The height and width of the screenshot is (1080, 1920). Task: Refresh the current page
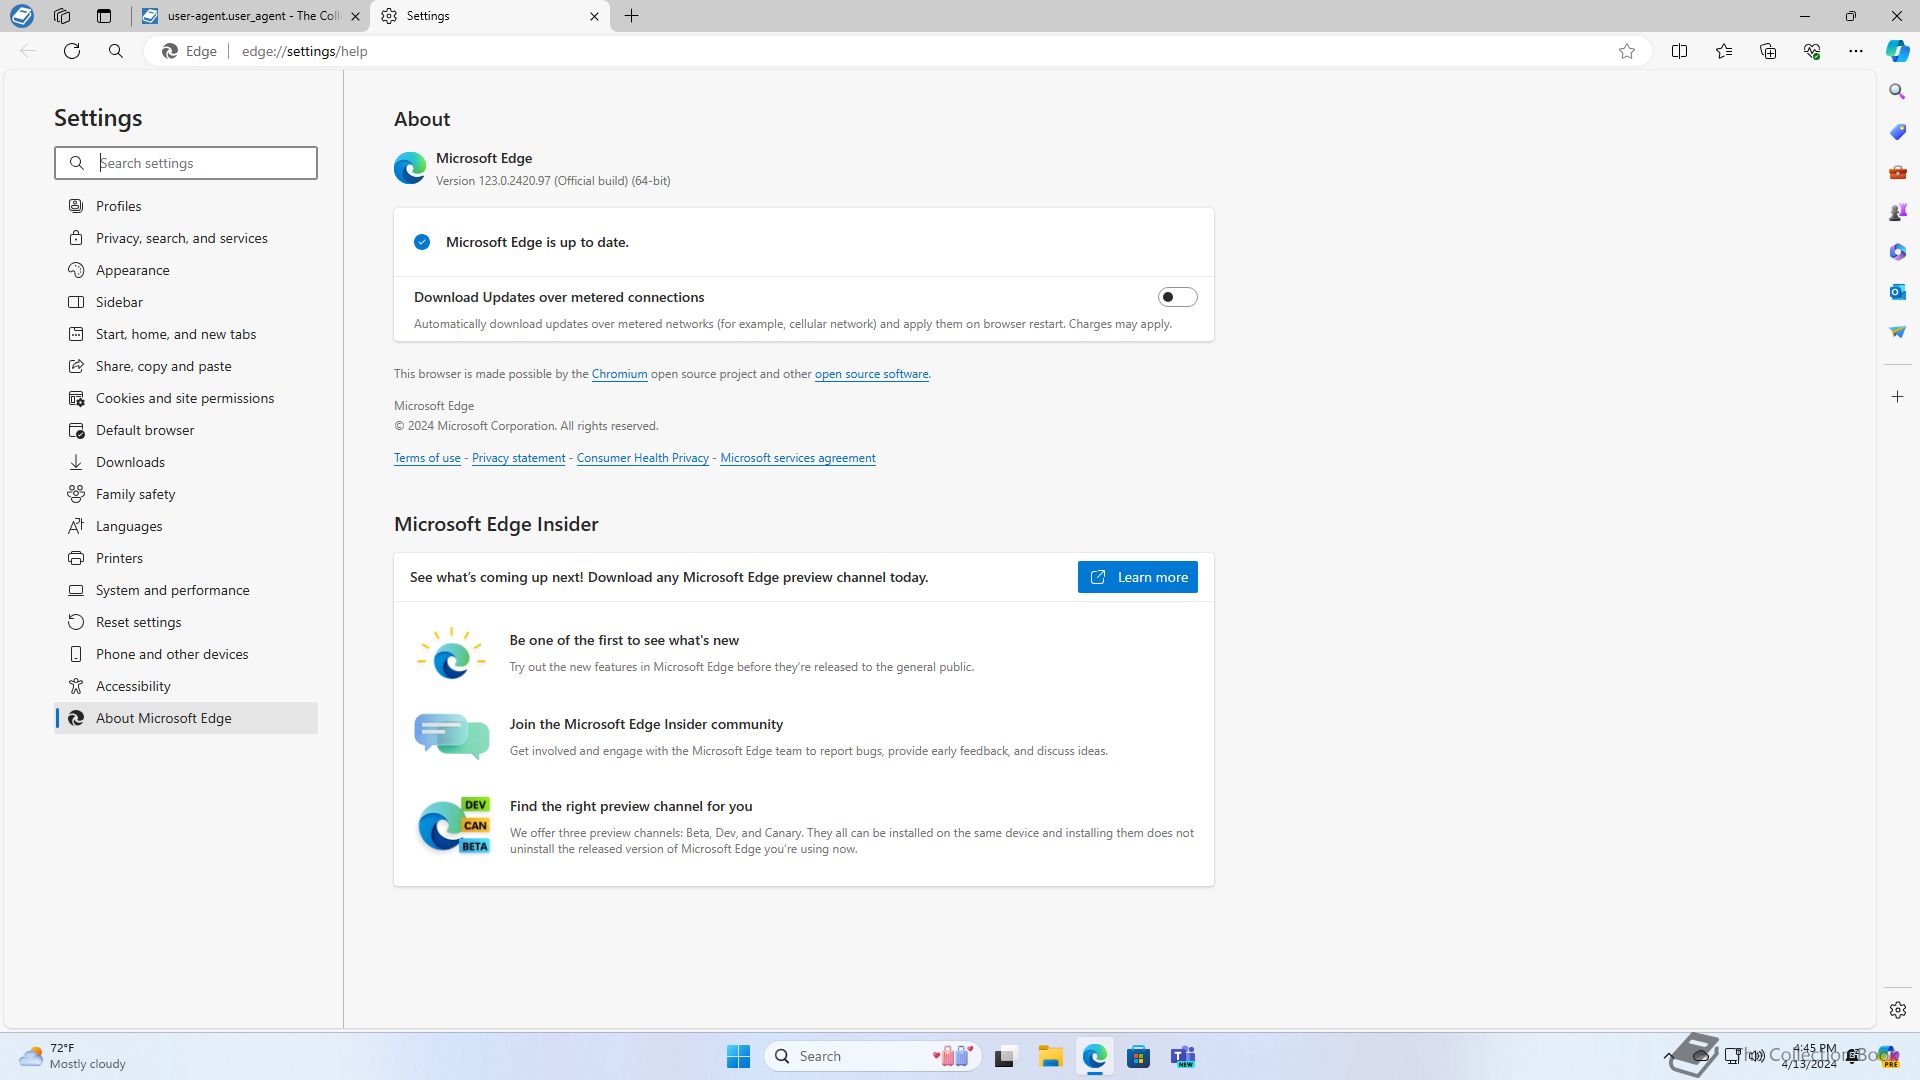tap(72, 51)
